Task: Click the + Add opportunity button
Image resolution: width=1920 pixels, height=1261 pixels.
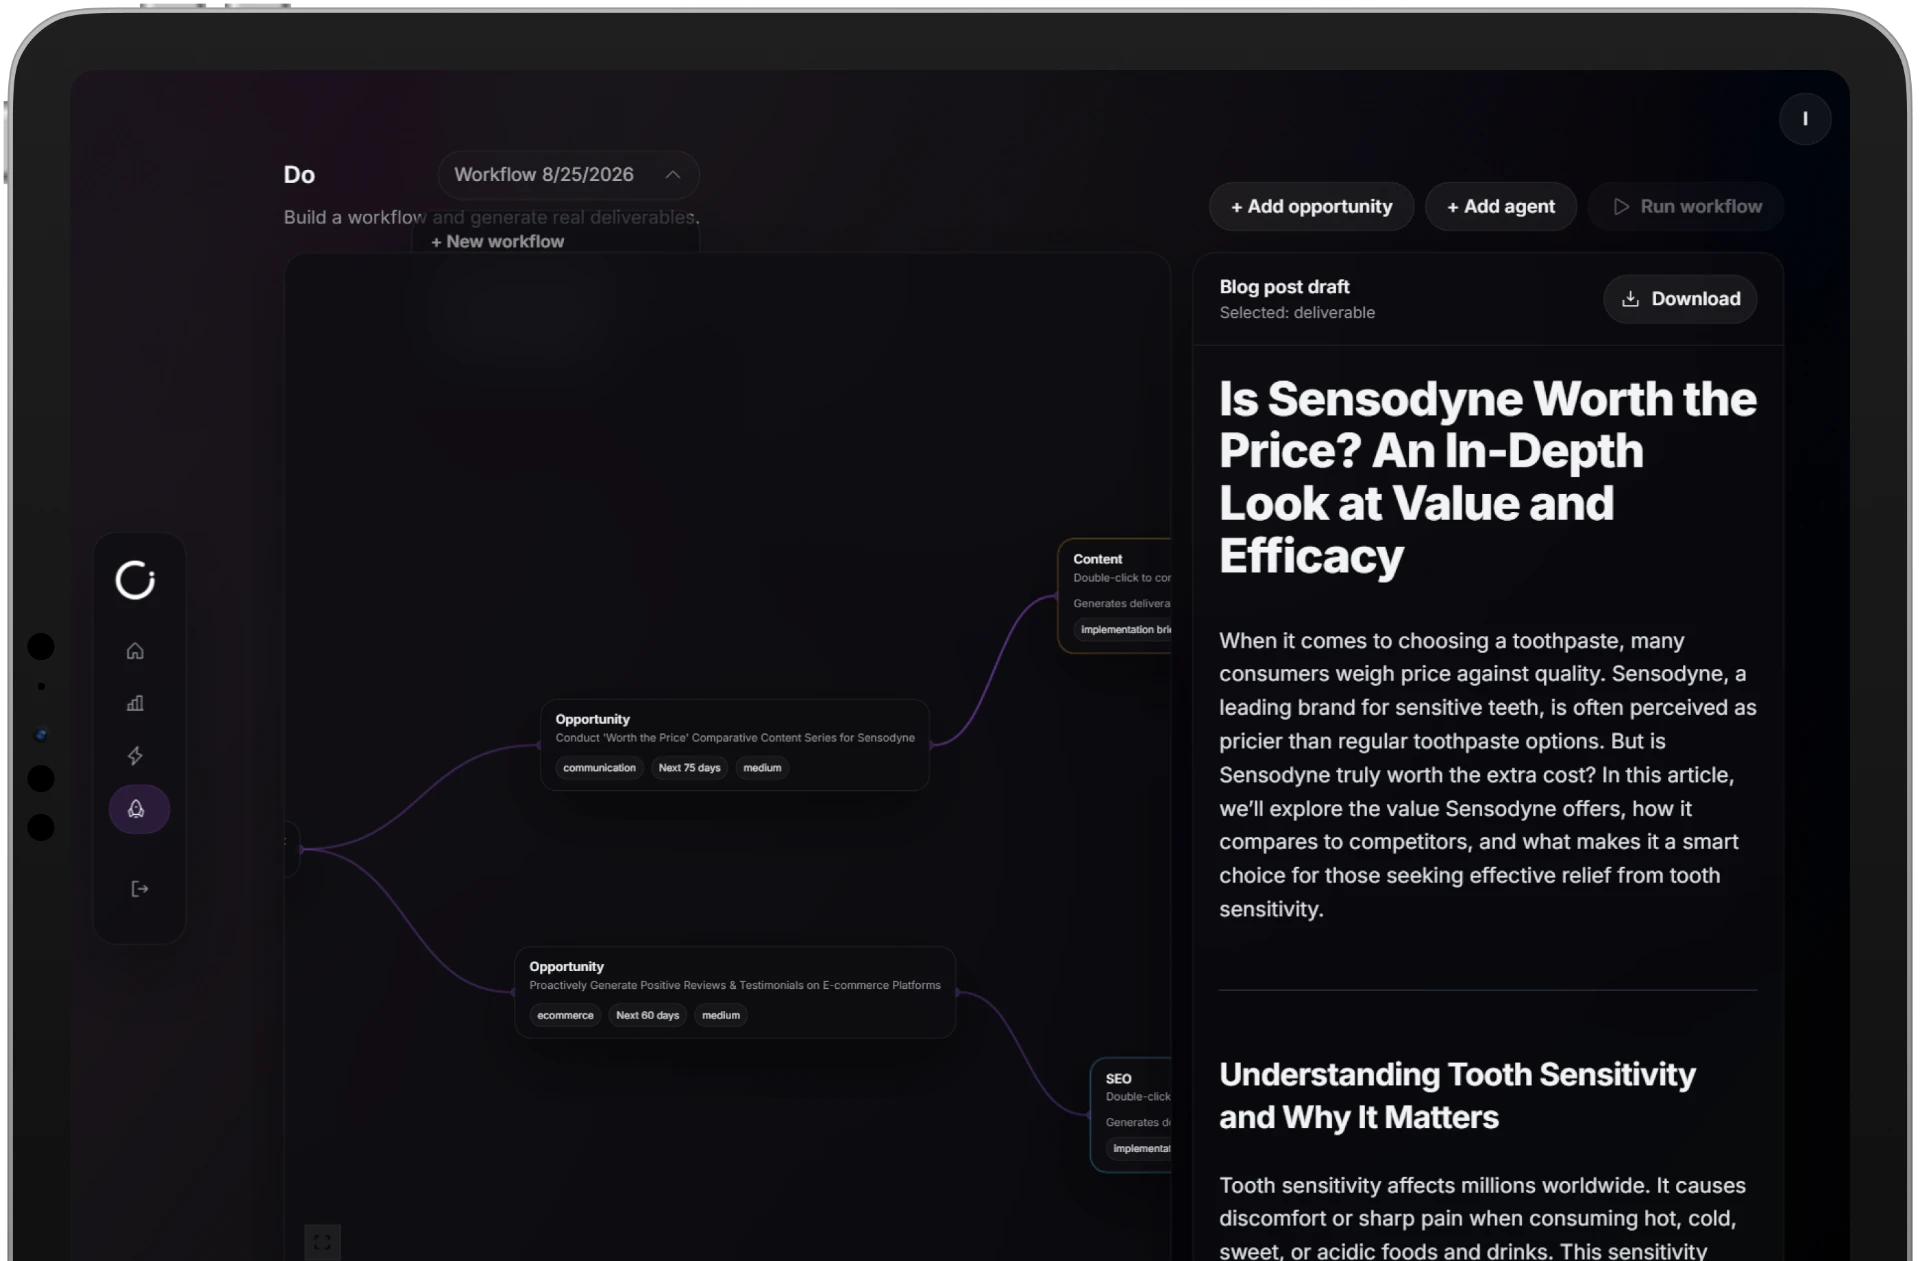Action: [1311, 207]
